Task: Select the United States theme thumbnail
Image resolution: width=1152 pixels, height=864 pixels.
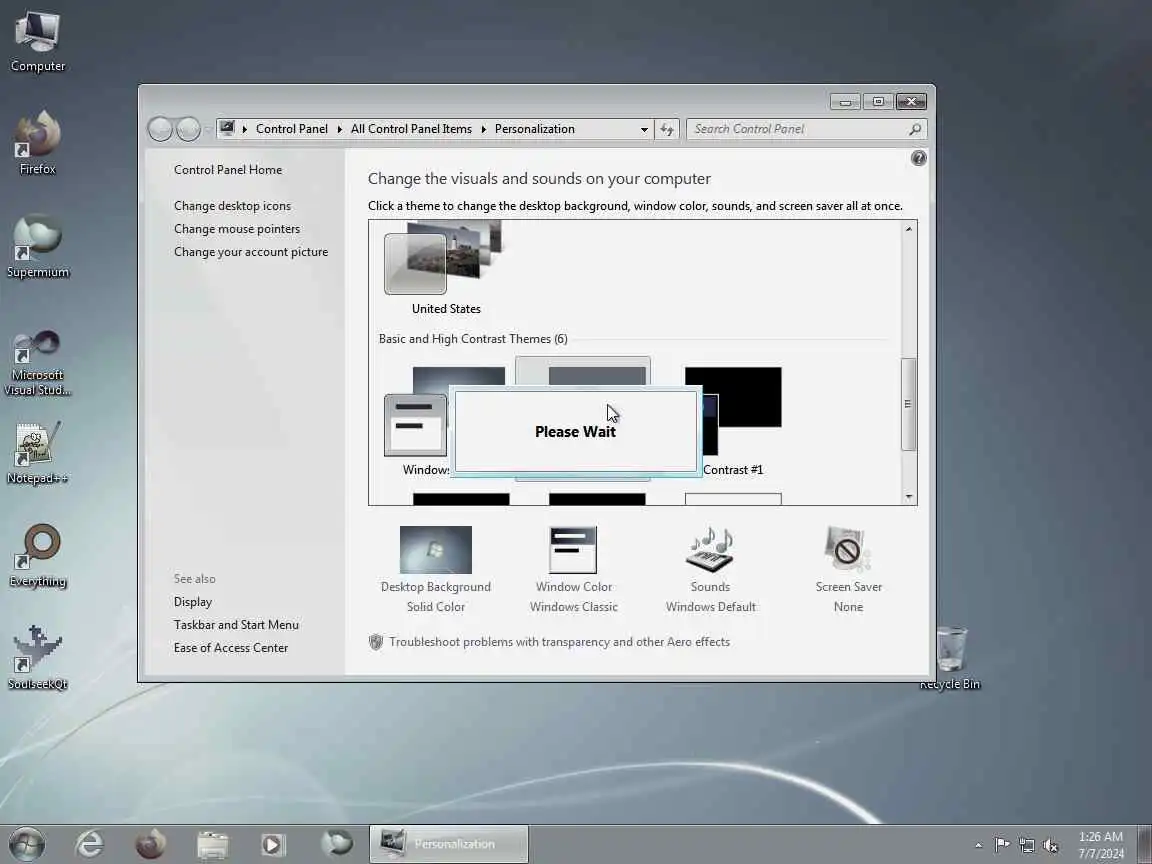Action: click(446, 269)
